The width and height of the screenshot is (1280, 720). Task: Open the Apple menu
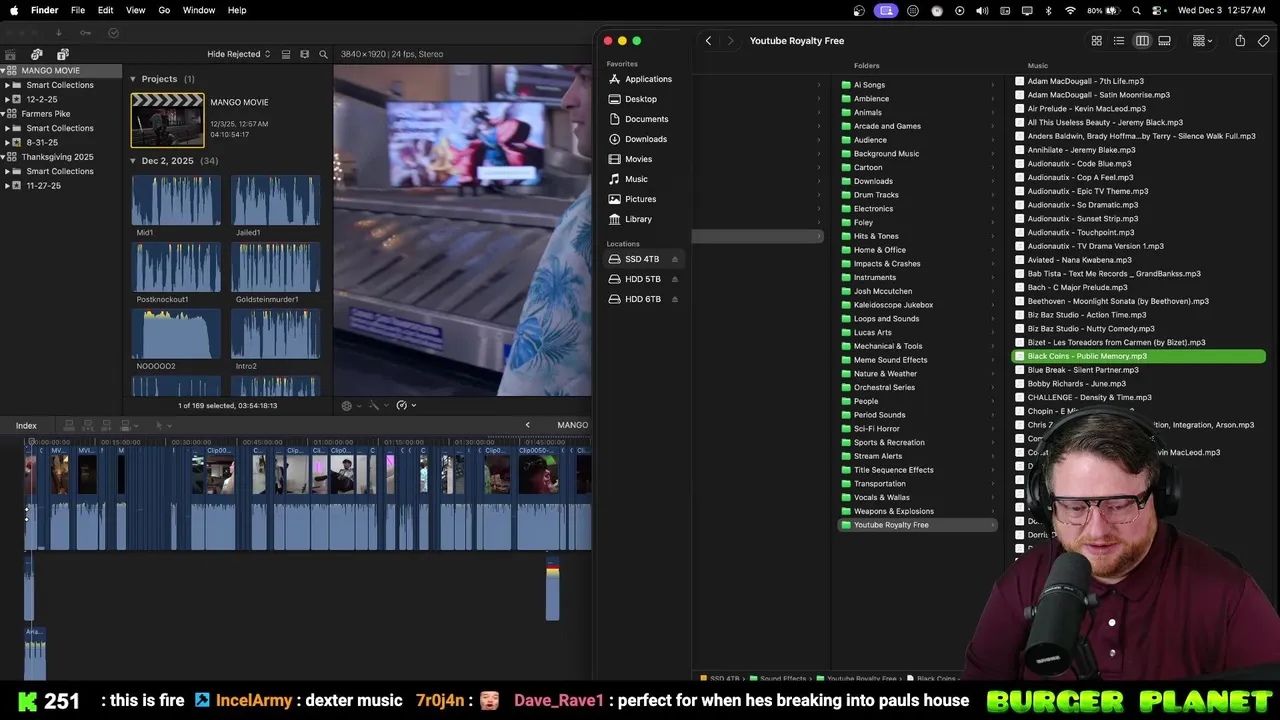click(13, 10)
